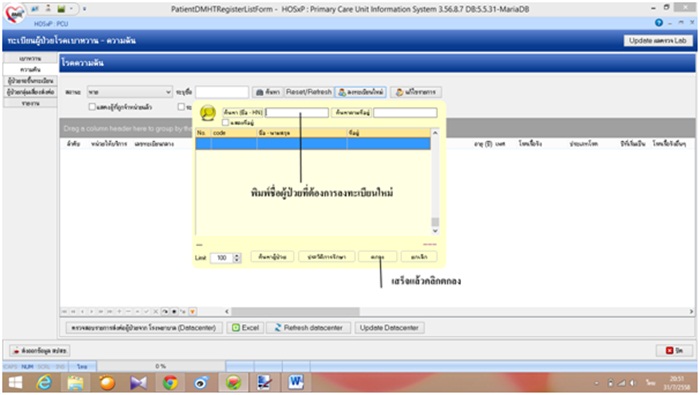Open the drawing pen app icon in taskbar
This screenshot has height=395, width=700.
pos(264,383)
